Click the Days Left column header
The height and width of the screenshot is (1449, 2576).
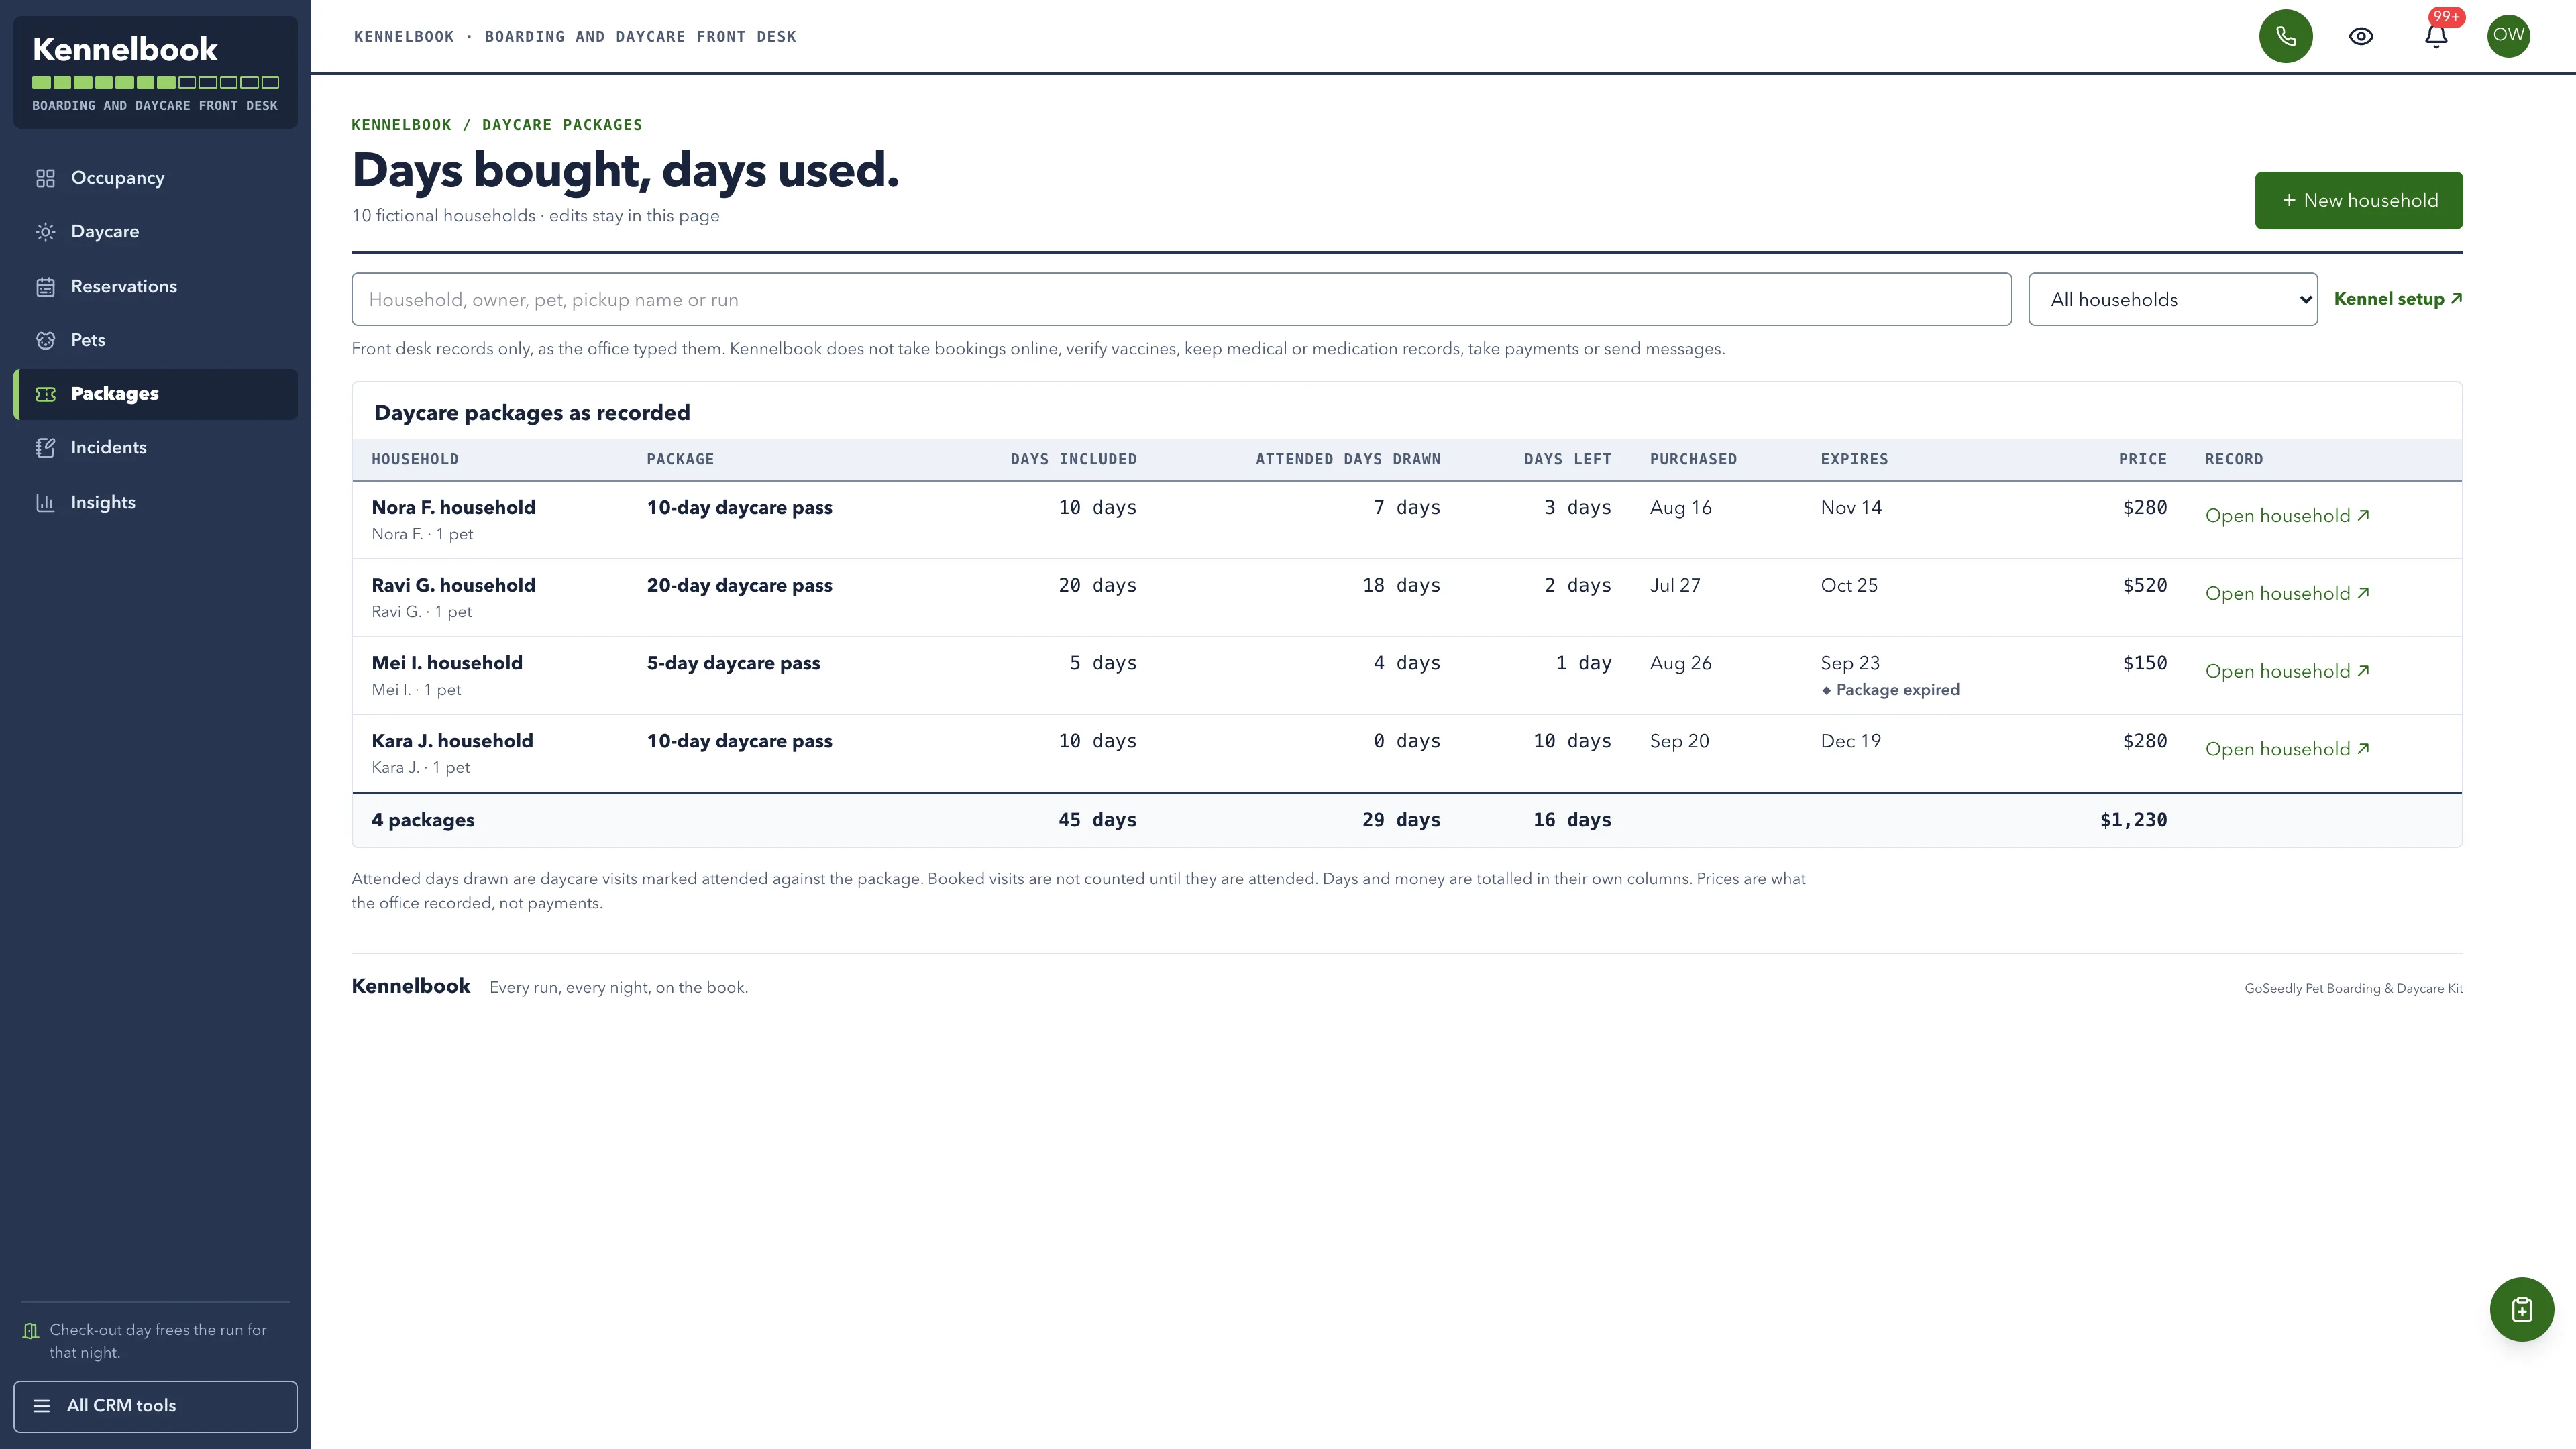click(1567, 459)
